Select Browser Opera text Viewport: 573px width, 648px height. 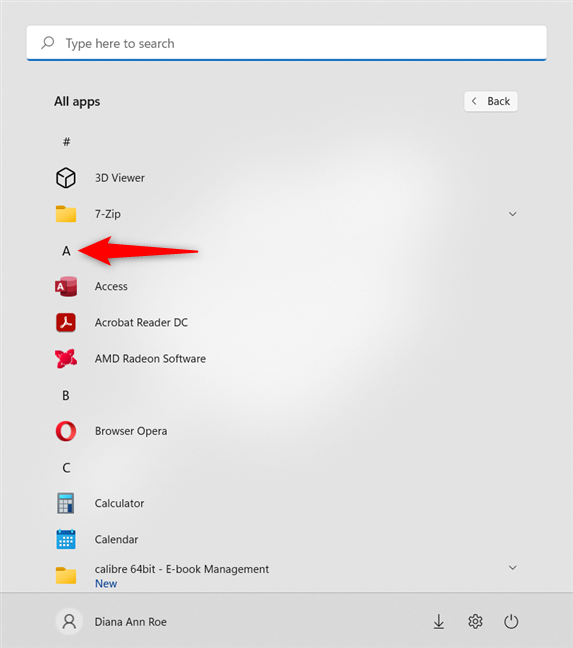tap(131, 431)
